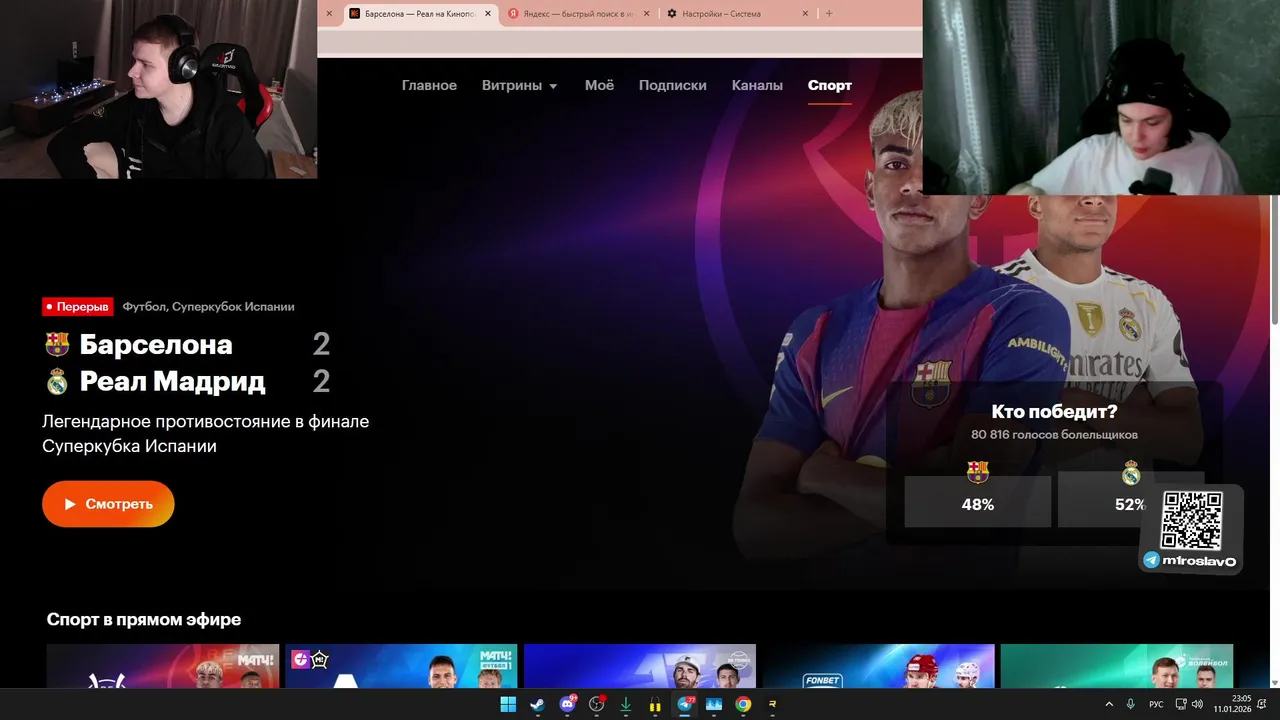Switch the РУС input language

[1156, 704]
